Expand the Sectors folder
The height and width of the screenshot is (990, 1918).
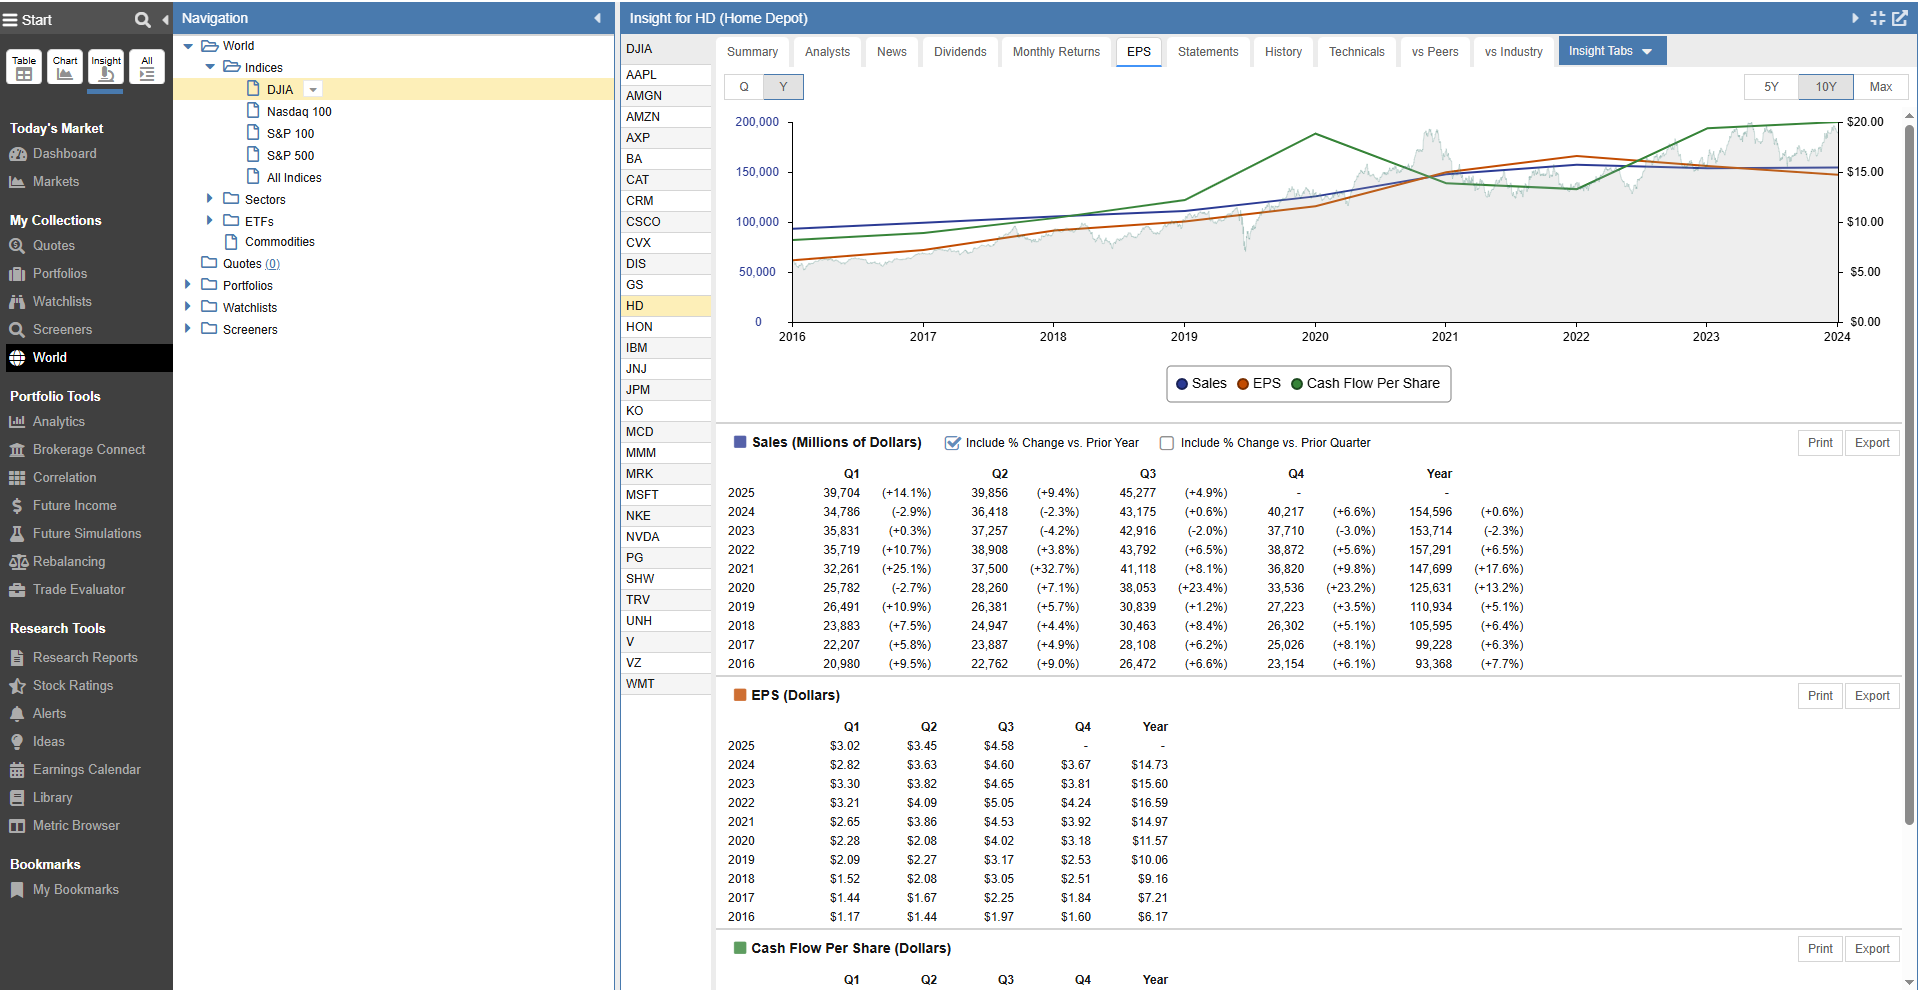[209, 199]
